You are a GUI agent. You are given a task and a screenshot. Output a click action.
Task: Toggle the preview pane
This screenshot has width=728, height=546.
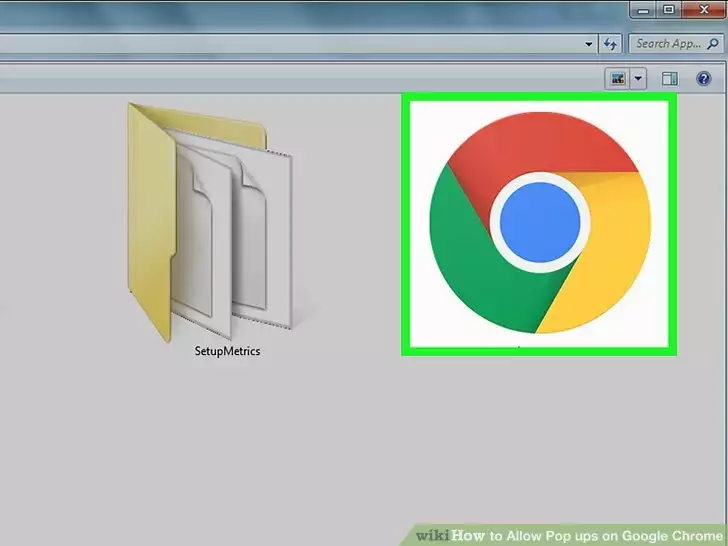point(670,79)
